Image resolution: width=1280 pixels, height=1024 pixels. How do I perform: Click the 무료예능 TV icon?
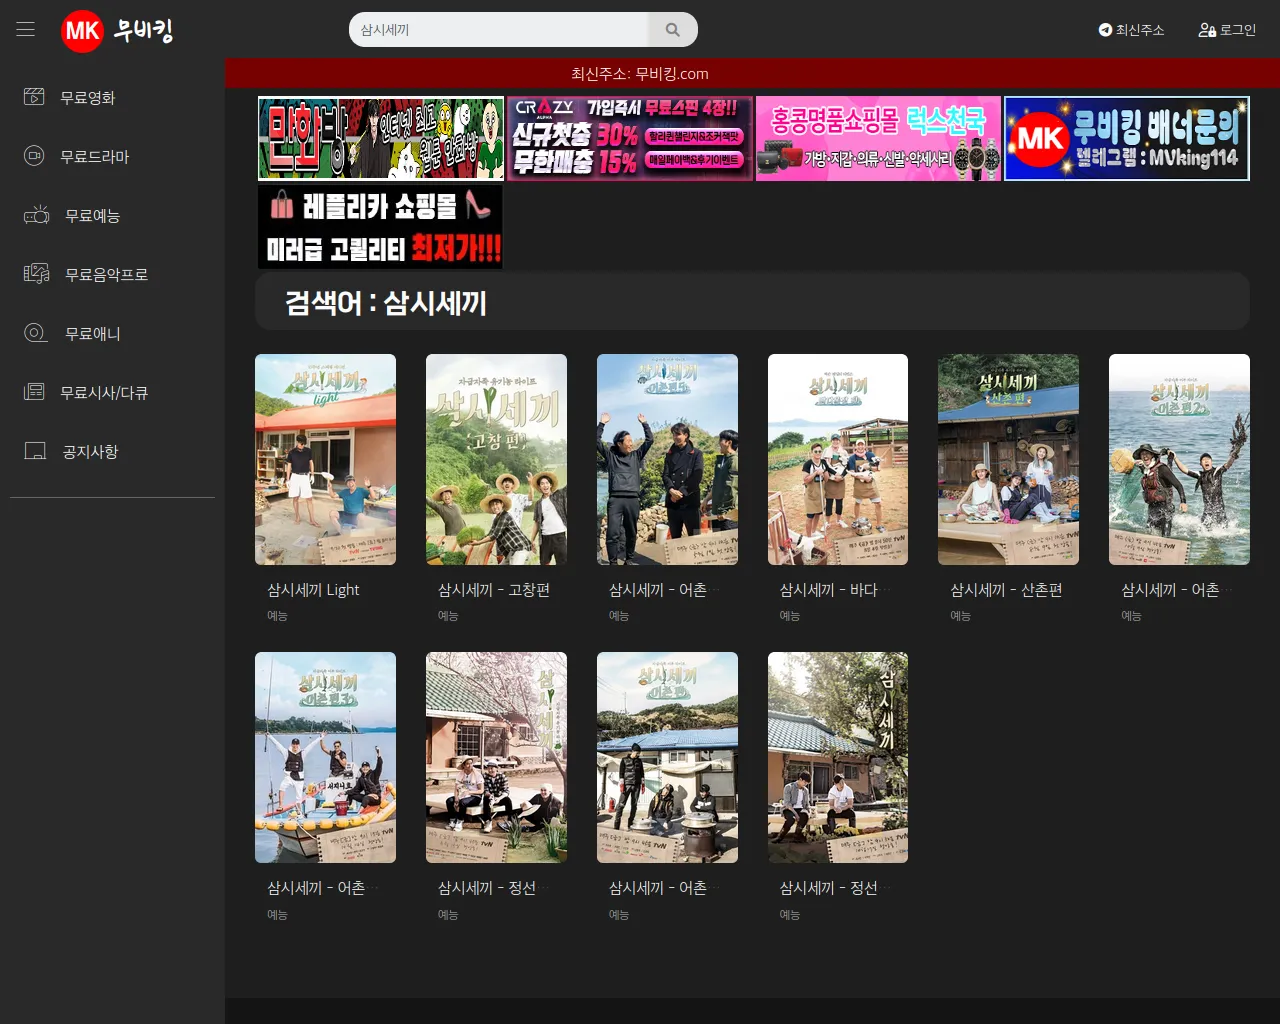pyautogui.click(x=36, y=215)
